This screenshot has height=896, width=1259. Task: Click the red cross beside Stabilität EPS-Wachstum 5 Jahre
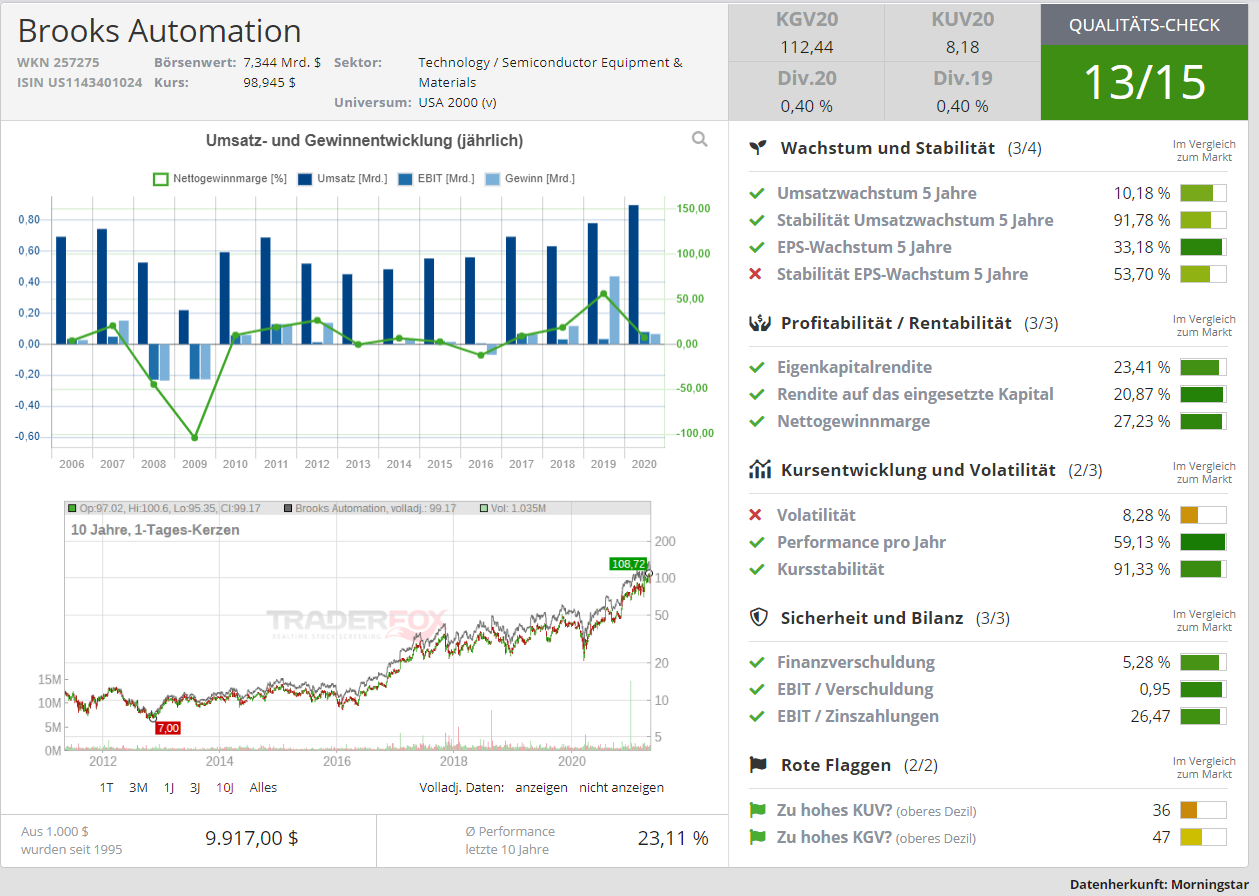point(756,274)
